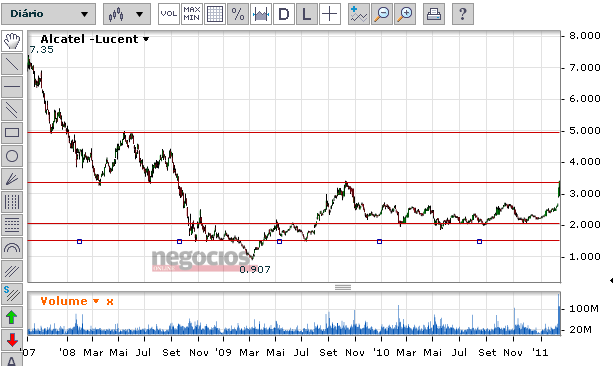613x366 pixels.
Task: Close the Volume panel with x
Action: [x=110, y=302]
